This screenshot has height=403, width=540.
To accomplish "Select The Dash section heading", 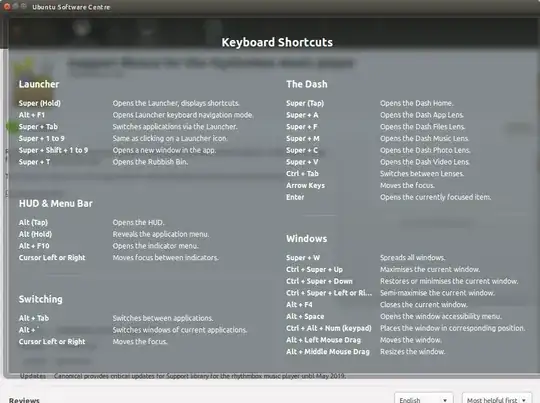I will pos(307,84).
